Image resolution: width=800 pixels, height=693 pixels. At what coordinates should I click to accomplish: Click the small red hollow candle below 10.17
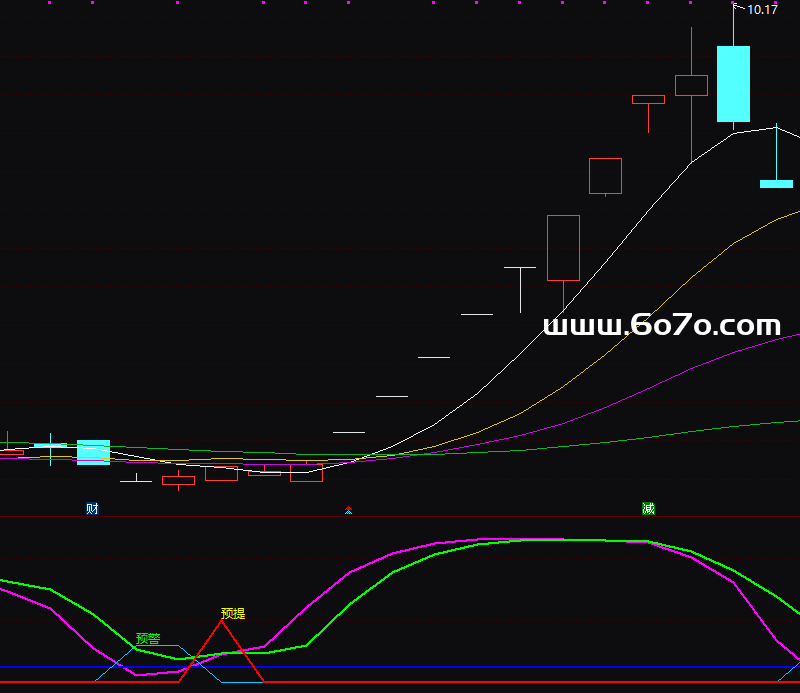[x=648, y=100]
